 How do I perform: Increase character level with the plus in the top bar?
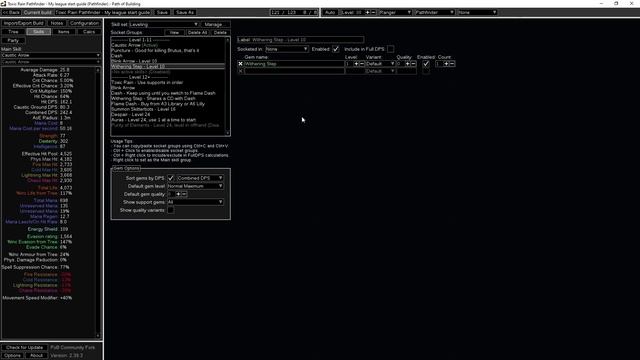point(367,13)
